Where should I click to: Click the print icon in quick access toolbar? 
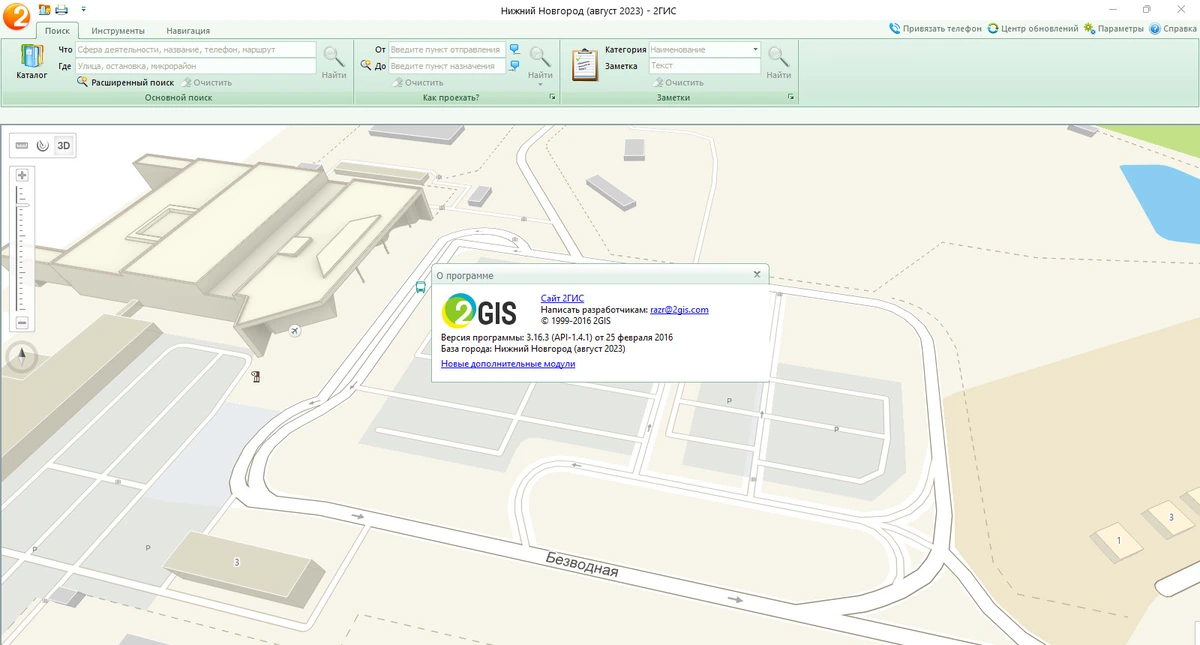[x=61, y=9]
